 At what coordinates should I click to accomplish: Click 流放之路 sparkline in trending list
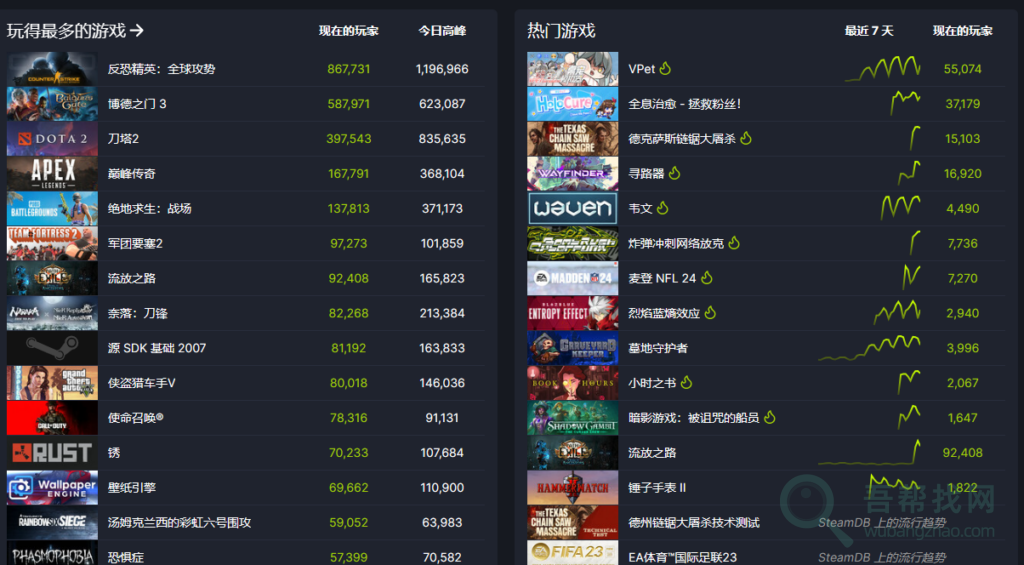click(869, 452)
